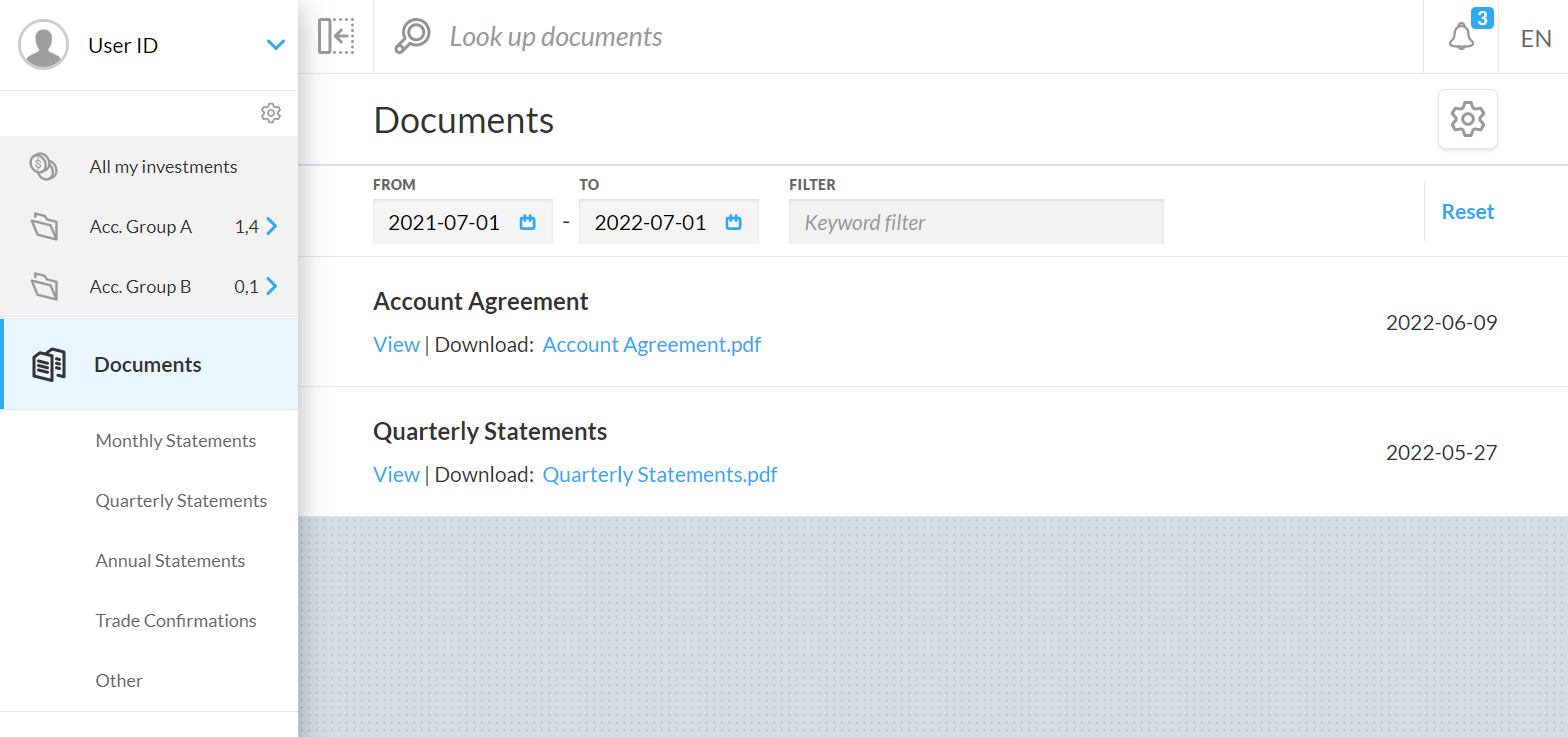
Task: Open the Documents page settings gear
Action: coord(1467,119)
